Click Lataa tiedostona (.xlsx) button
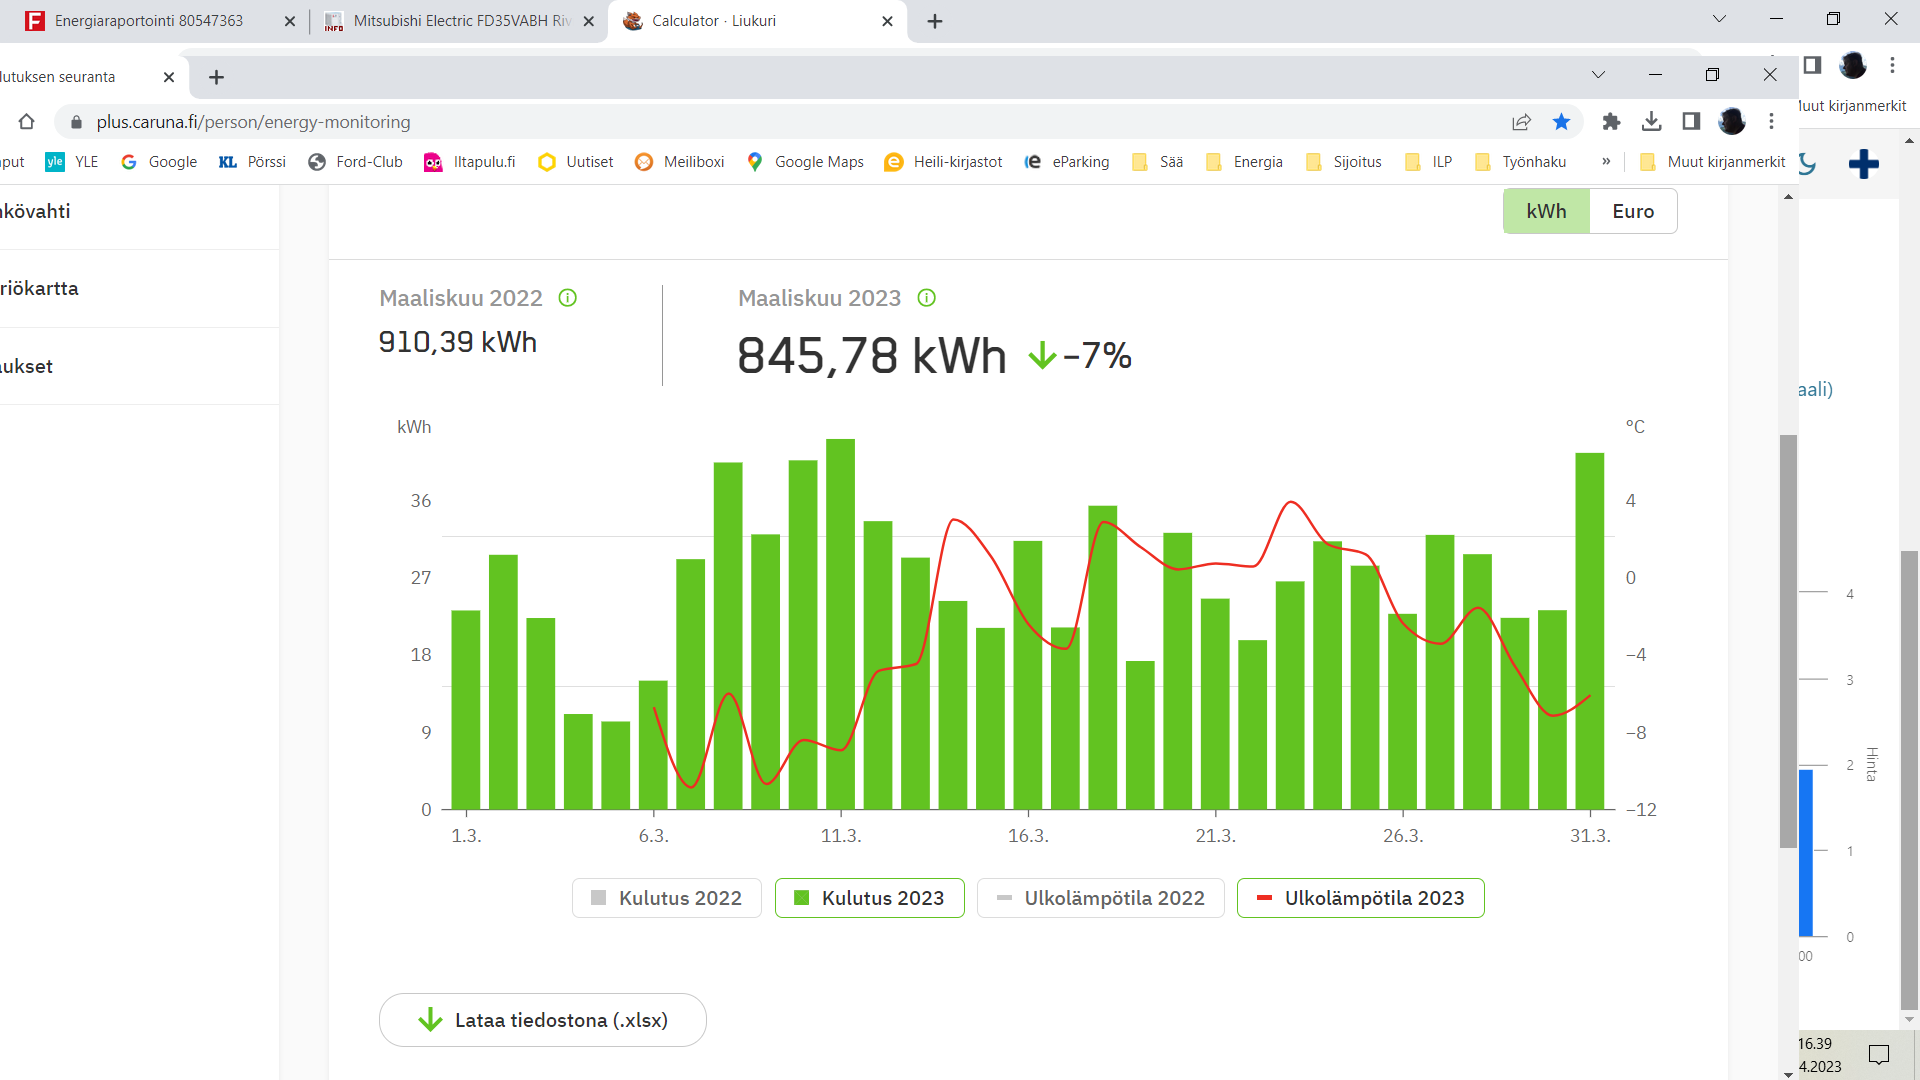This screenshot has height=1080, width=1920. 543,1020
